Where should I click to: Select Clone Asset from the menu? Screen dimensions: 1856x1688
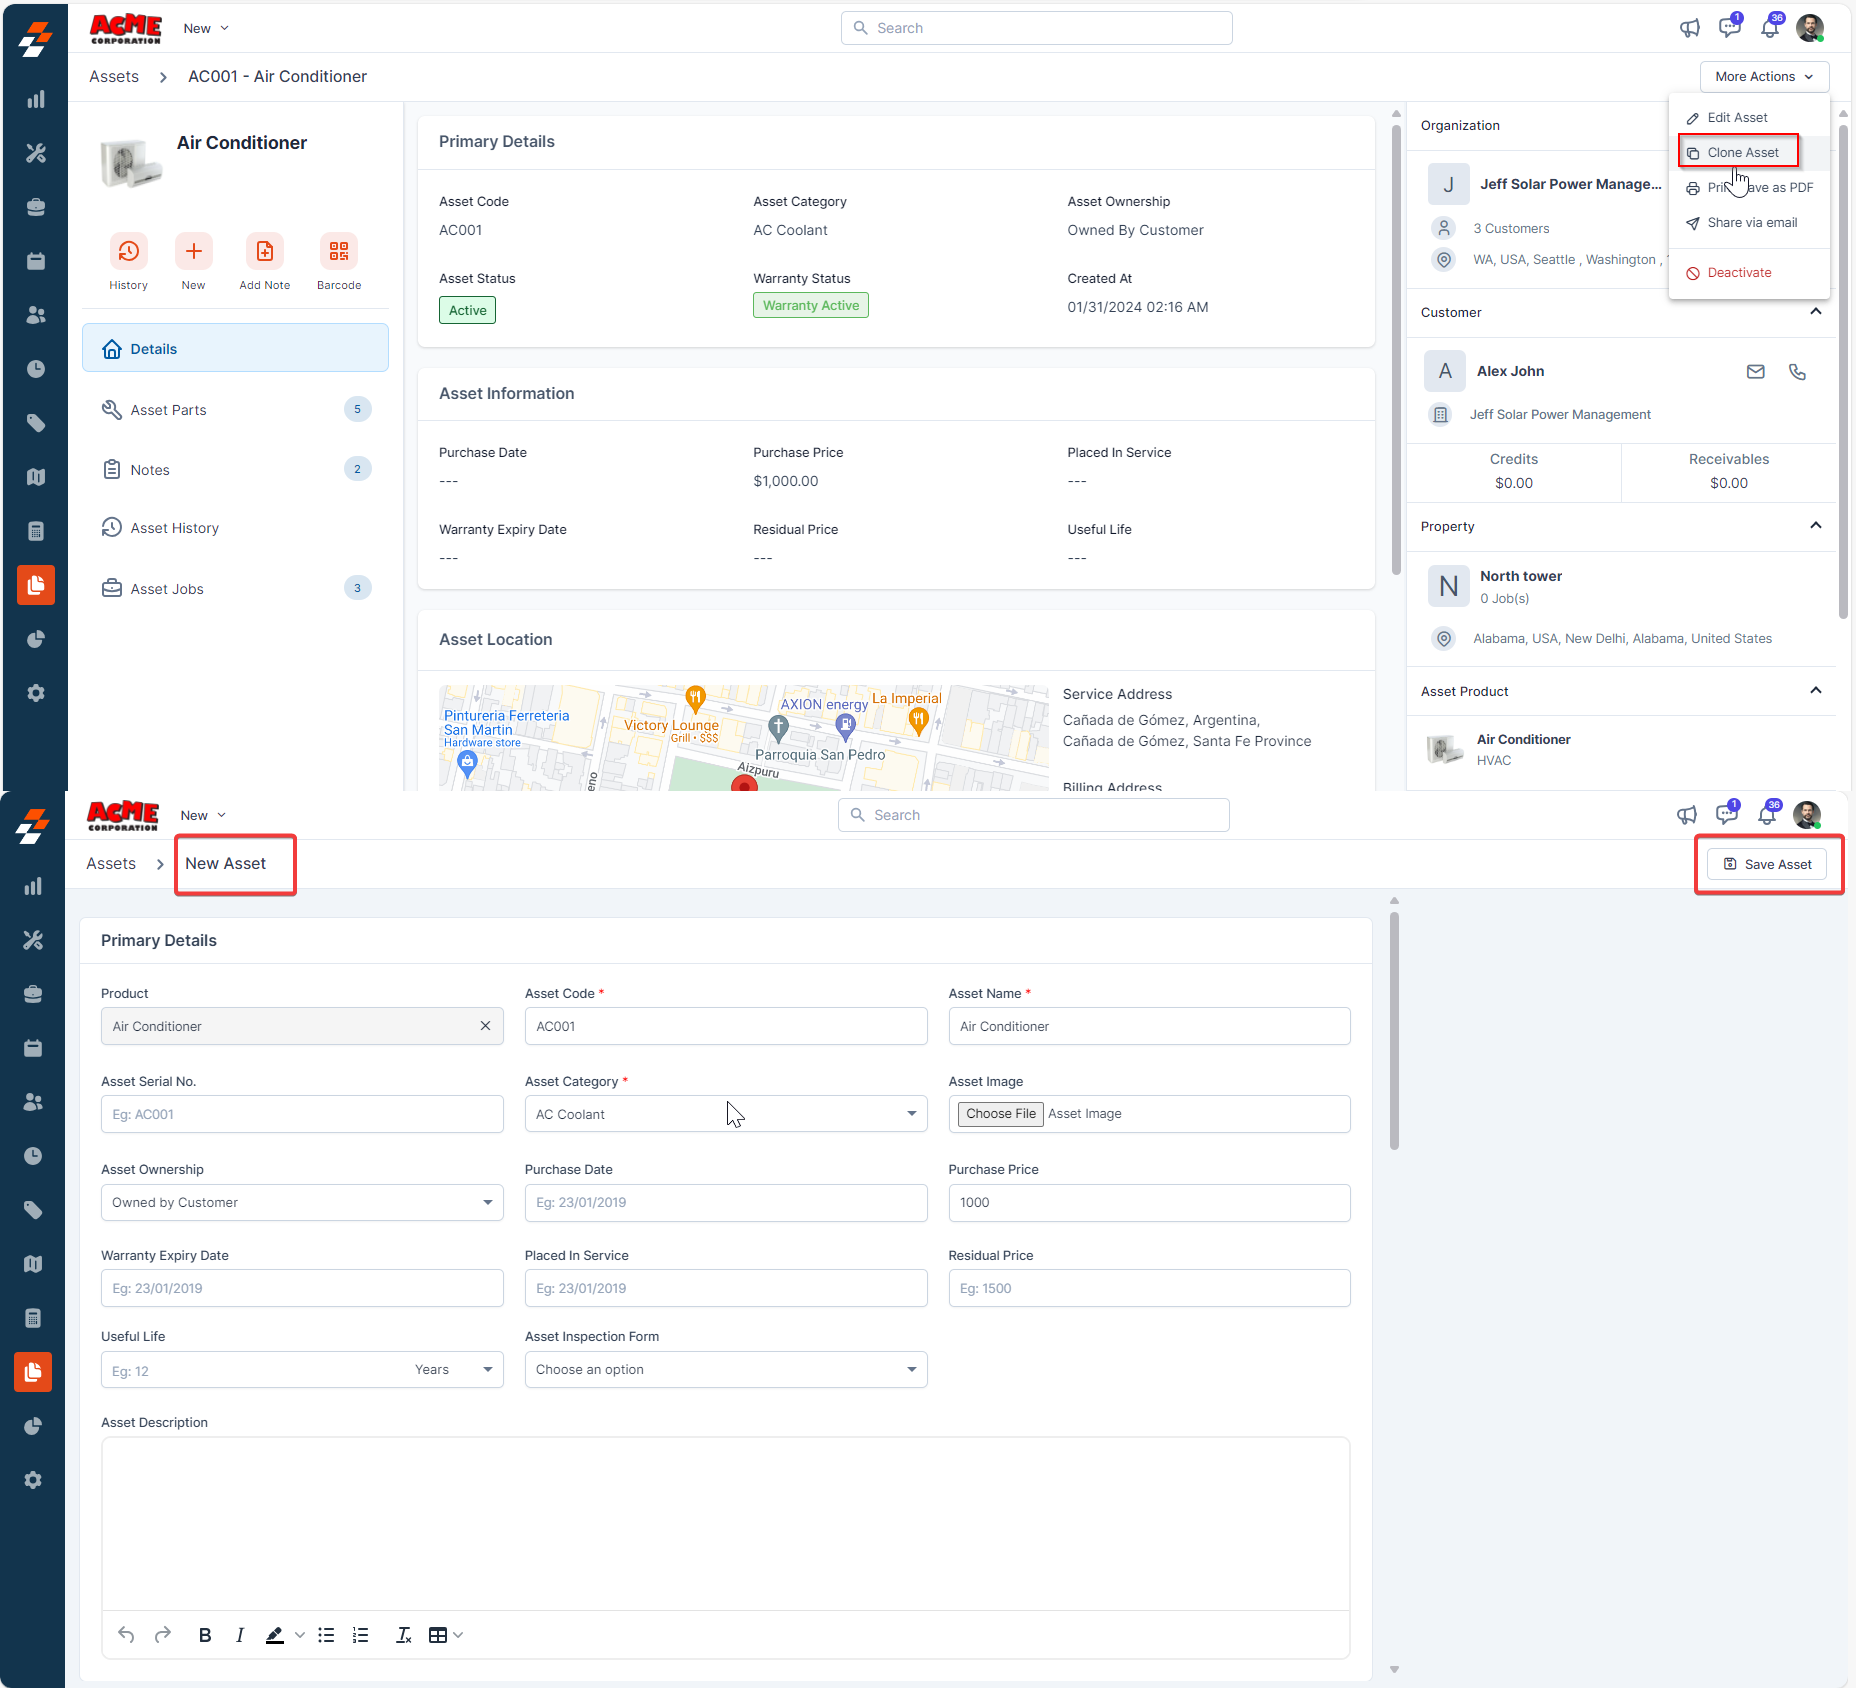1742,153
